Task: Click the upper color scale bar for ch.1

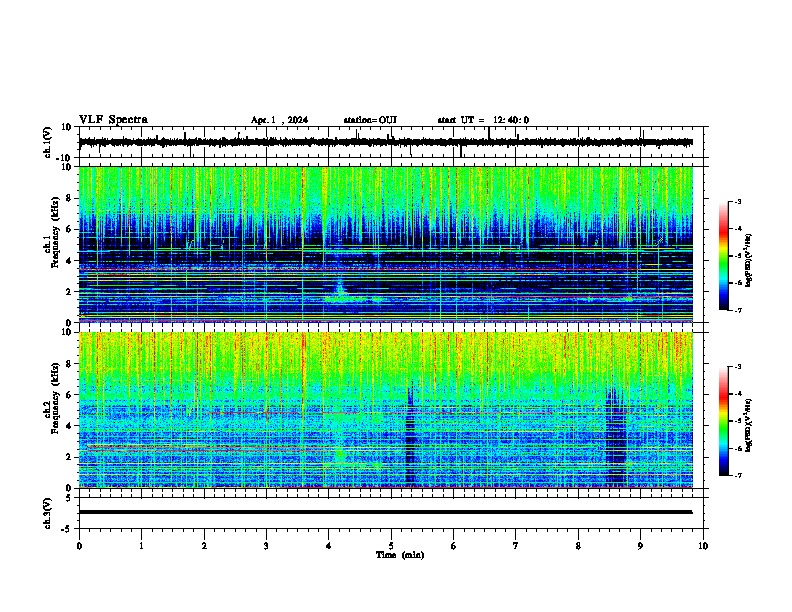Action: 723,255
